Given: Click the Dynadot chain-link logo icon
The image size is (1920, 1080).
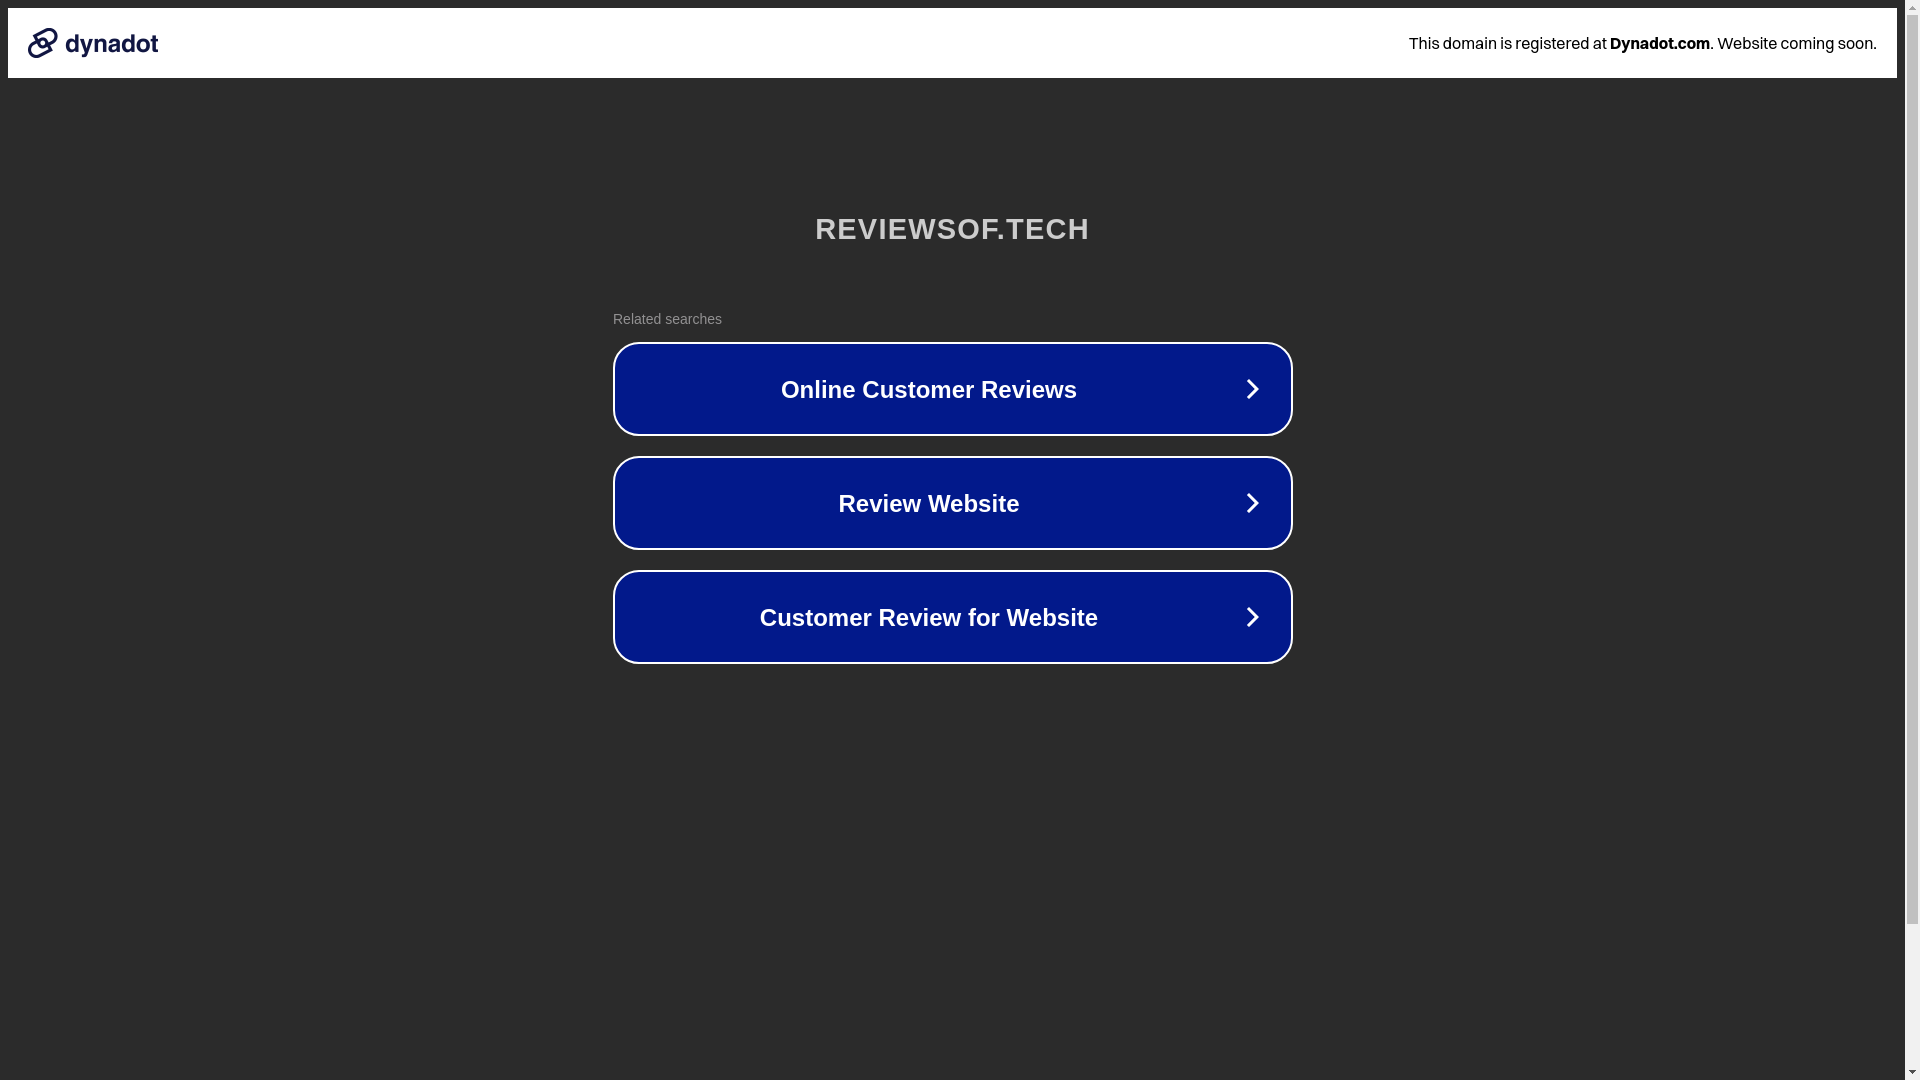Looking at the screenshot, I should 42,43.
